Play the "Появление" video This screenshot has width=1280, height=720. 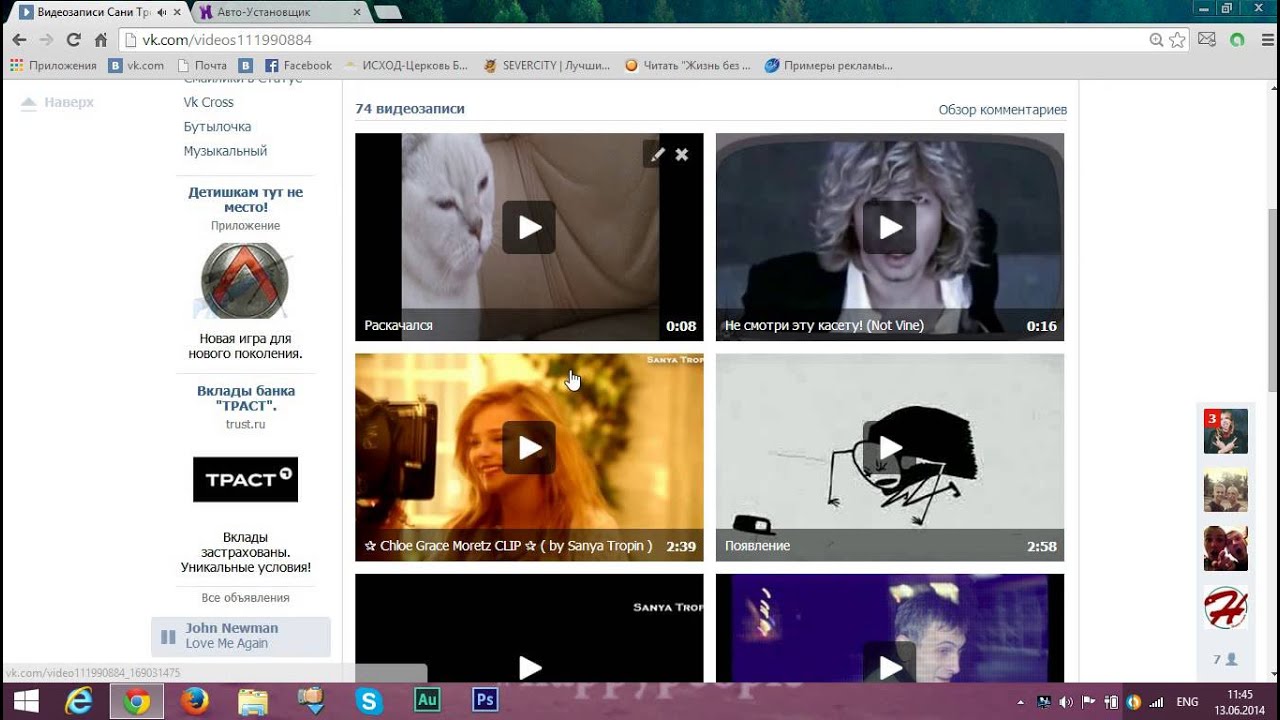[890, 447]
